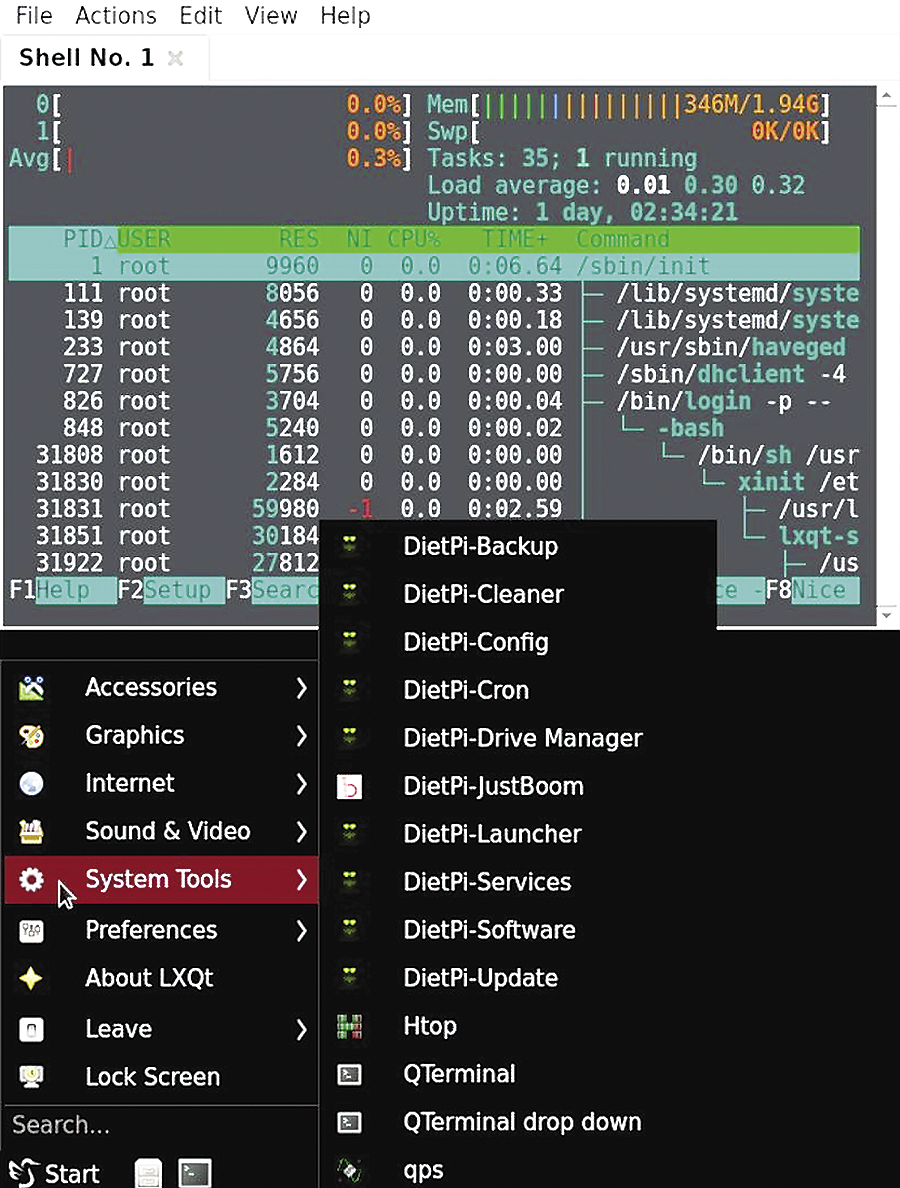Click the Htop icon in submenu
This screenshot has height=1188, width=900.
pos(349,1026)
